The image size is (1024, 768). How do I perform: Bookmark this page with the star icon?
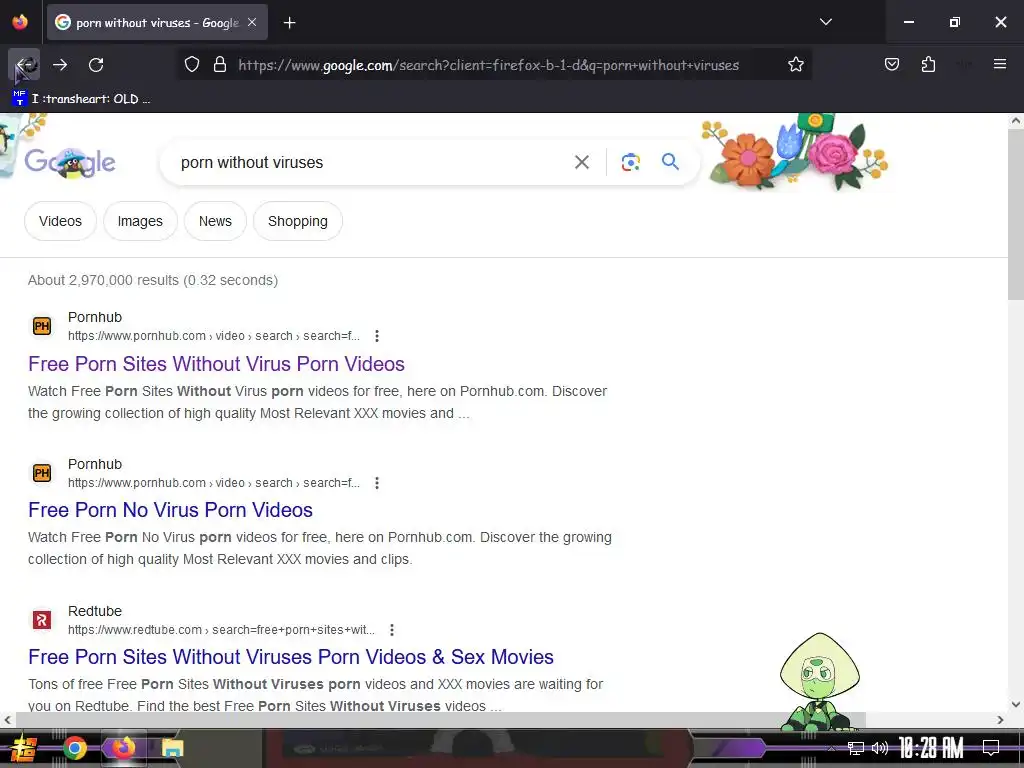click(795, 65)
